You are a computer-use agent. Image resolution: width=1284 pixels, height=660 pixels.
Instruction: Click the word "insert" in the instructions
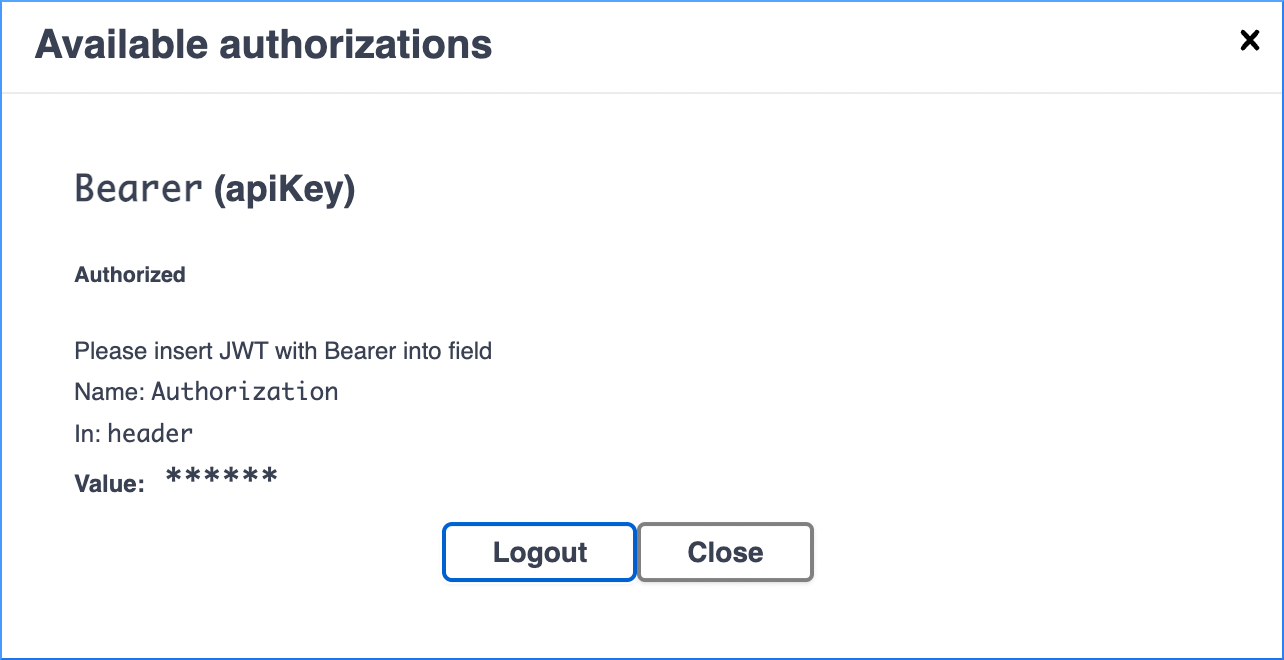(167, 351)
